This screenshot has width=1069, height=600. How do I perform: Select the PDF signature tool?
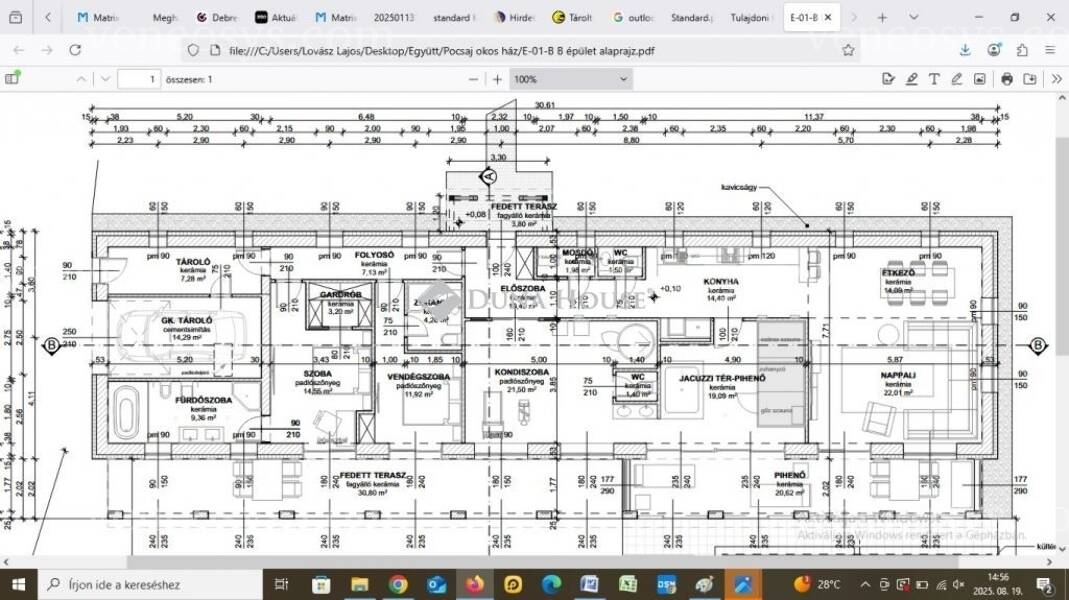pos(888,79)
